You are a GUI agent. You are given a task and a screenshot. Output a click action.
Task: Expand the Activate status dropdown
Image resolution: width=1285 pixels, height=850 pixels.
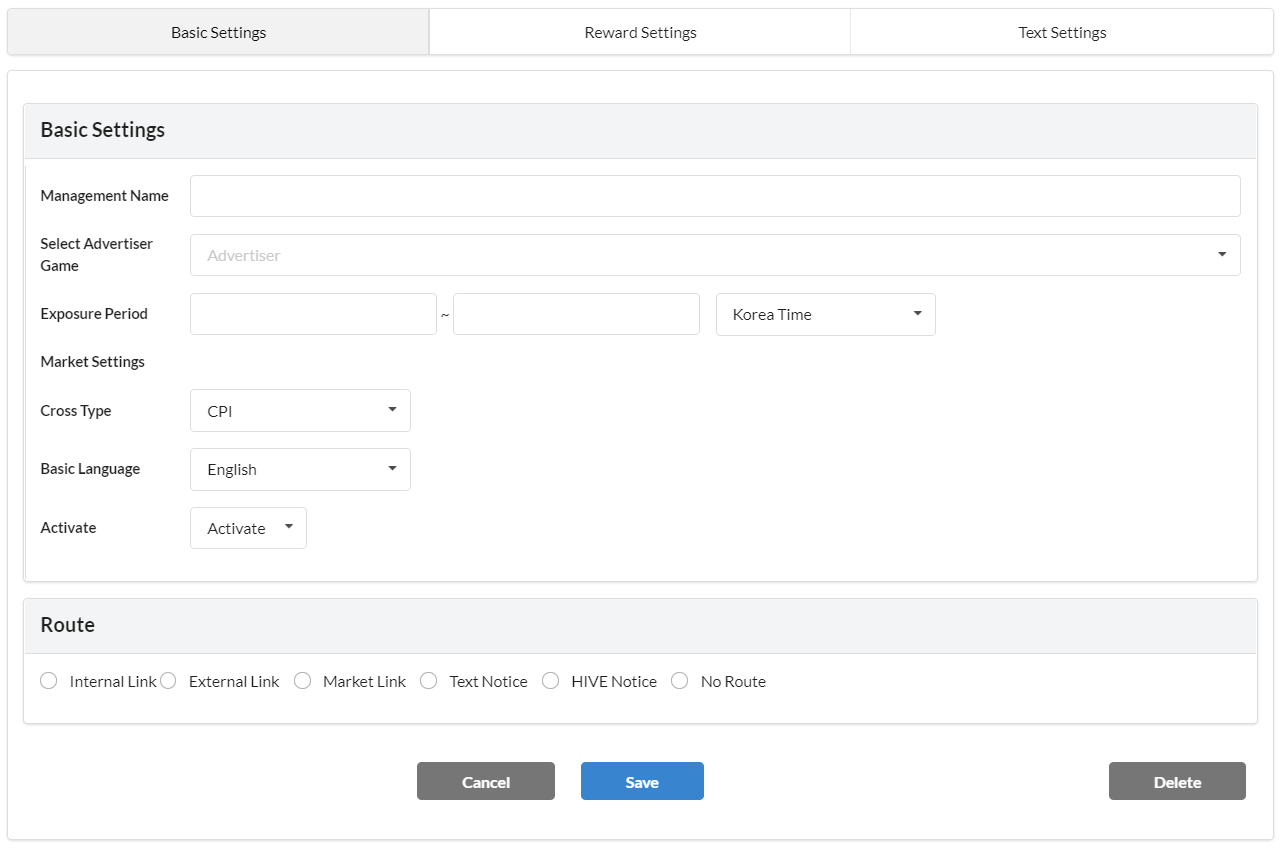[248, 528]
